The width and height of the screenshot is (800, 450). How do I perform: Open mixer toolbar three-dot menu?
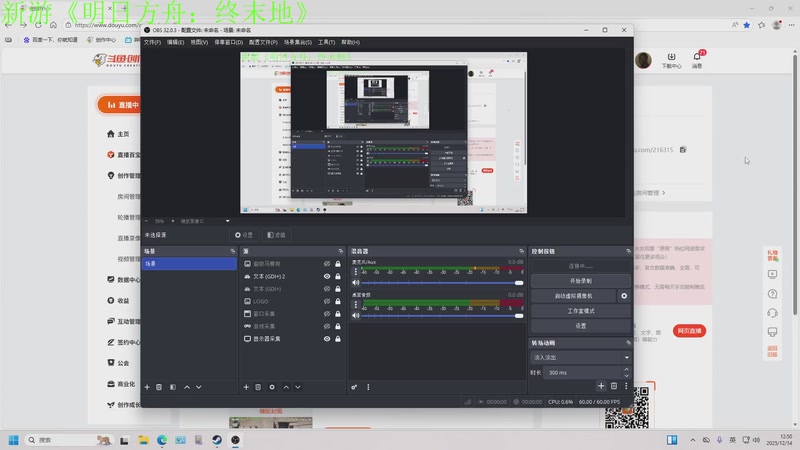[368, 387]
